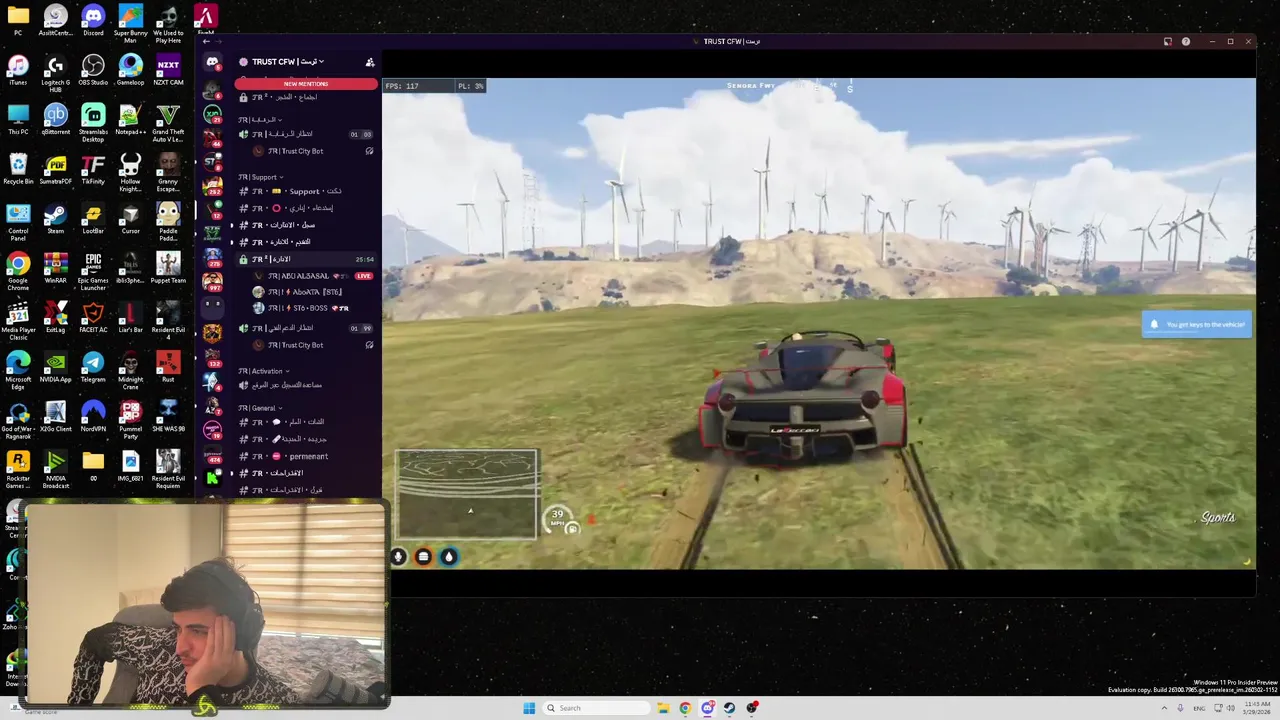Select the iTunes desktop icon
Screen dimensions: 1280x720
pos(18,69)
